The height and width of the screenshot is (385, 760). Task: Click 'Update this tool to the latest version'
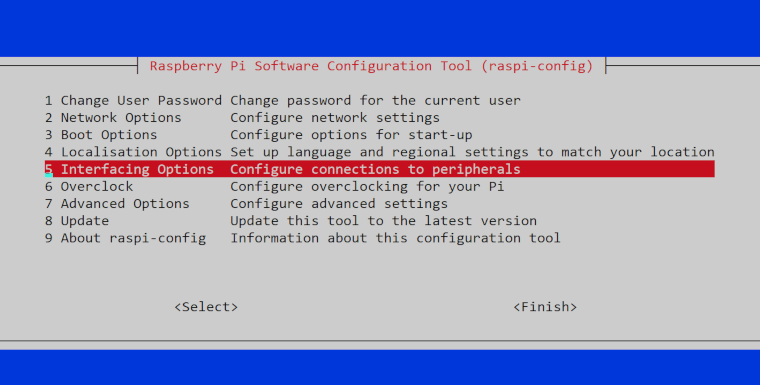coord(383,221)
